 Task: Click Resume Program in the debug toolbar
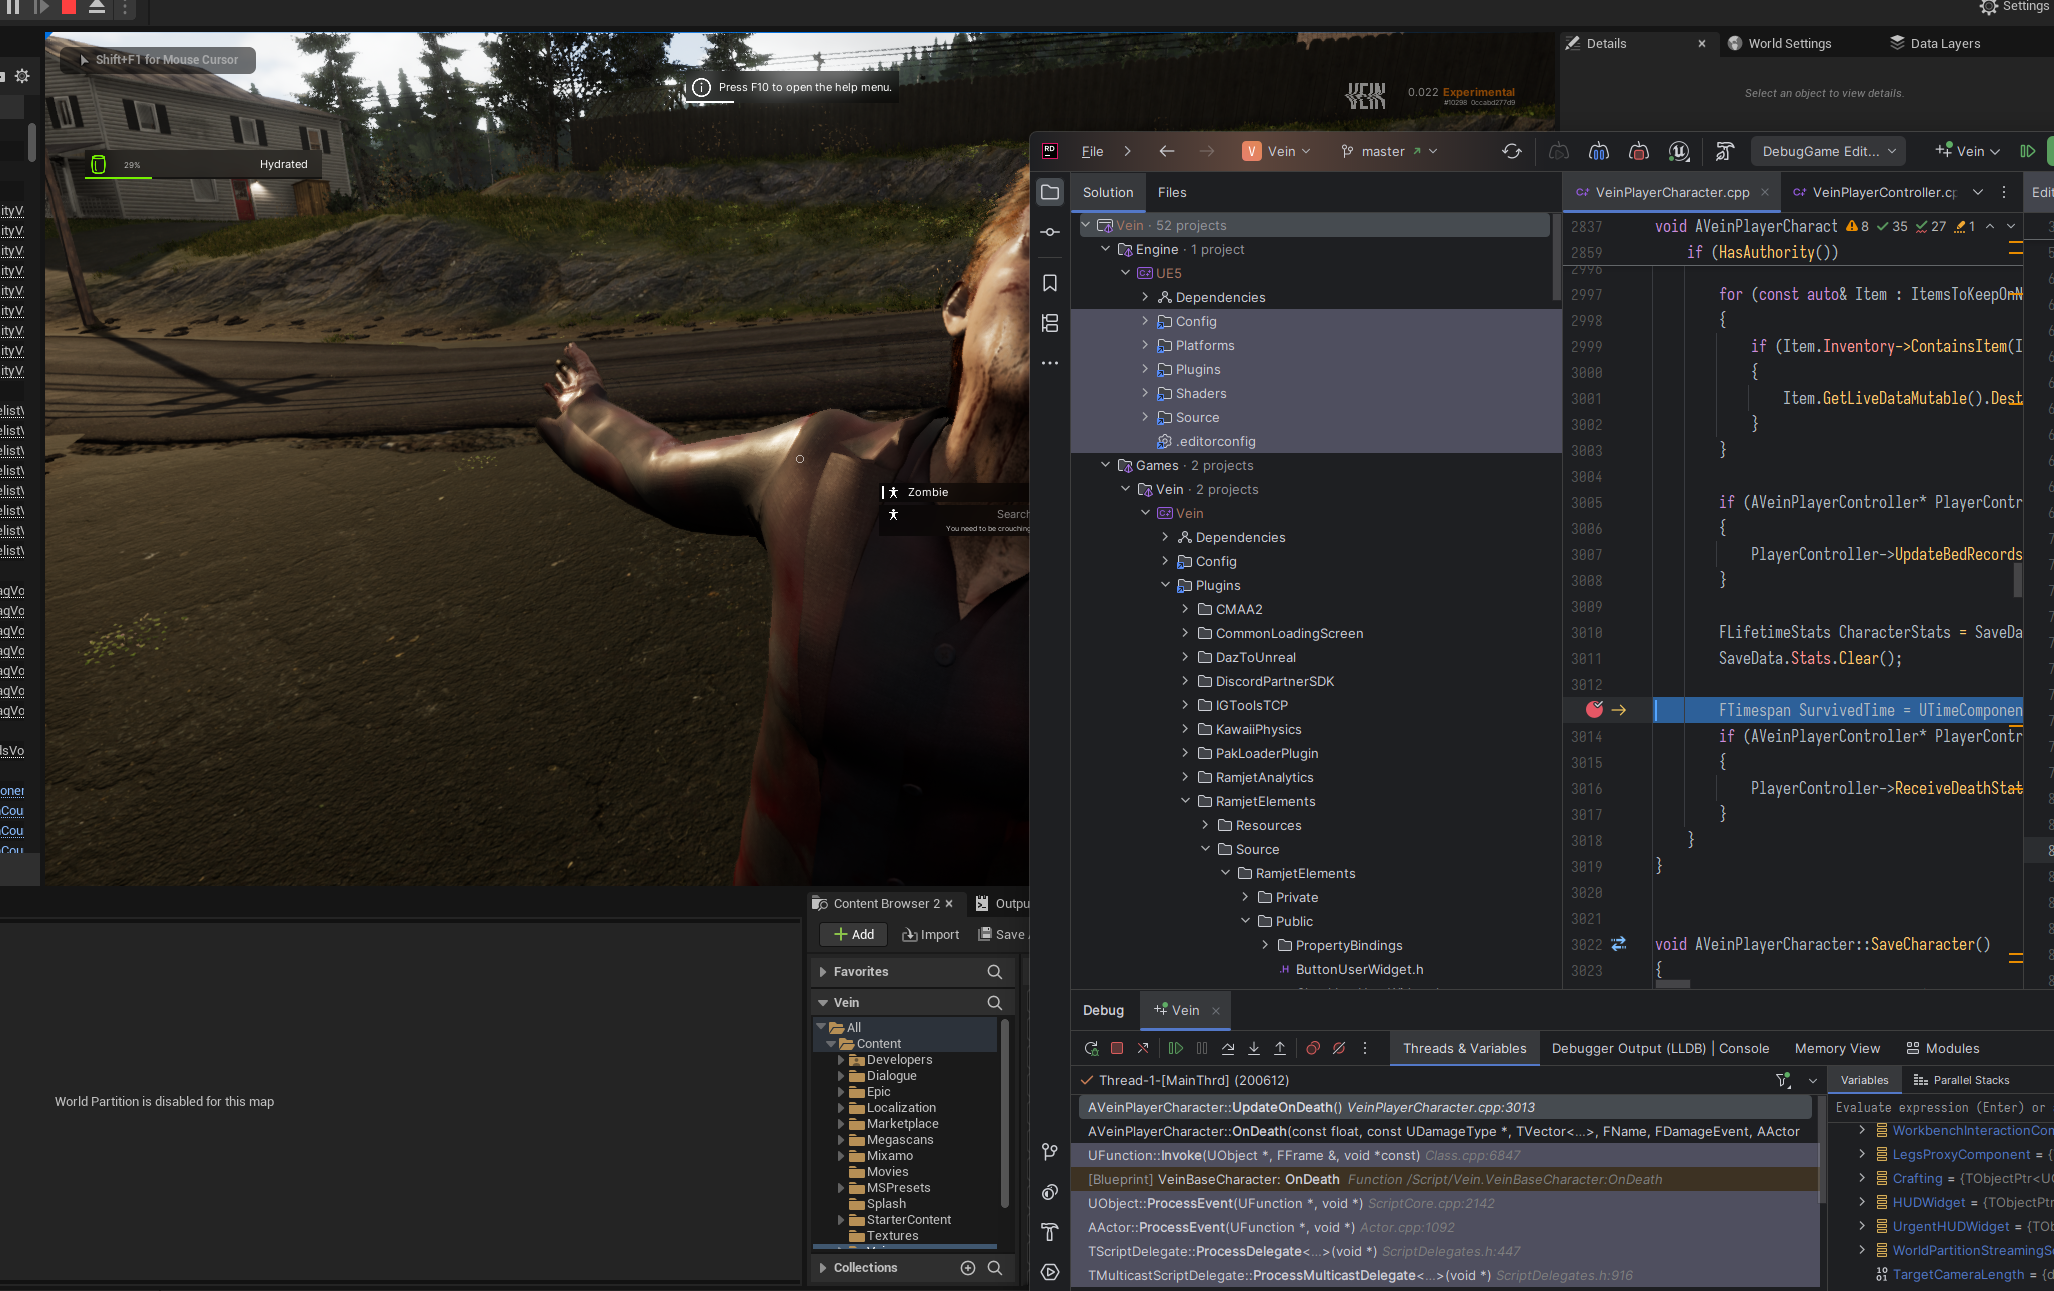[x=1176, y=1048]
